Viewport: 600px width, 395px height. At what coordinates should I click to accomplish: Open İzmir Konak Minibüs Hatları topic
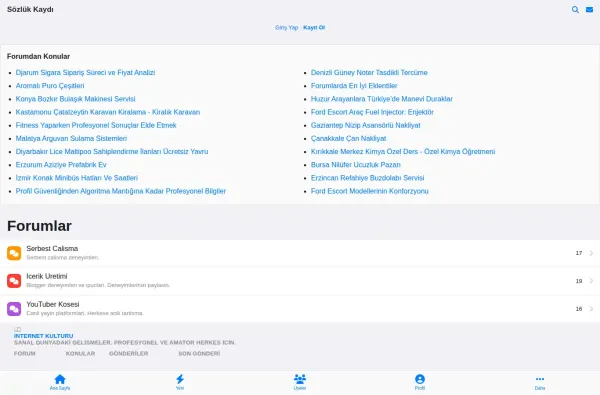pyautogui.click(x=77, y=178)
